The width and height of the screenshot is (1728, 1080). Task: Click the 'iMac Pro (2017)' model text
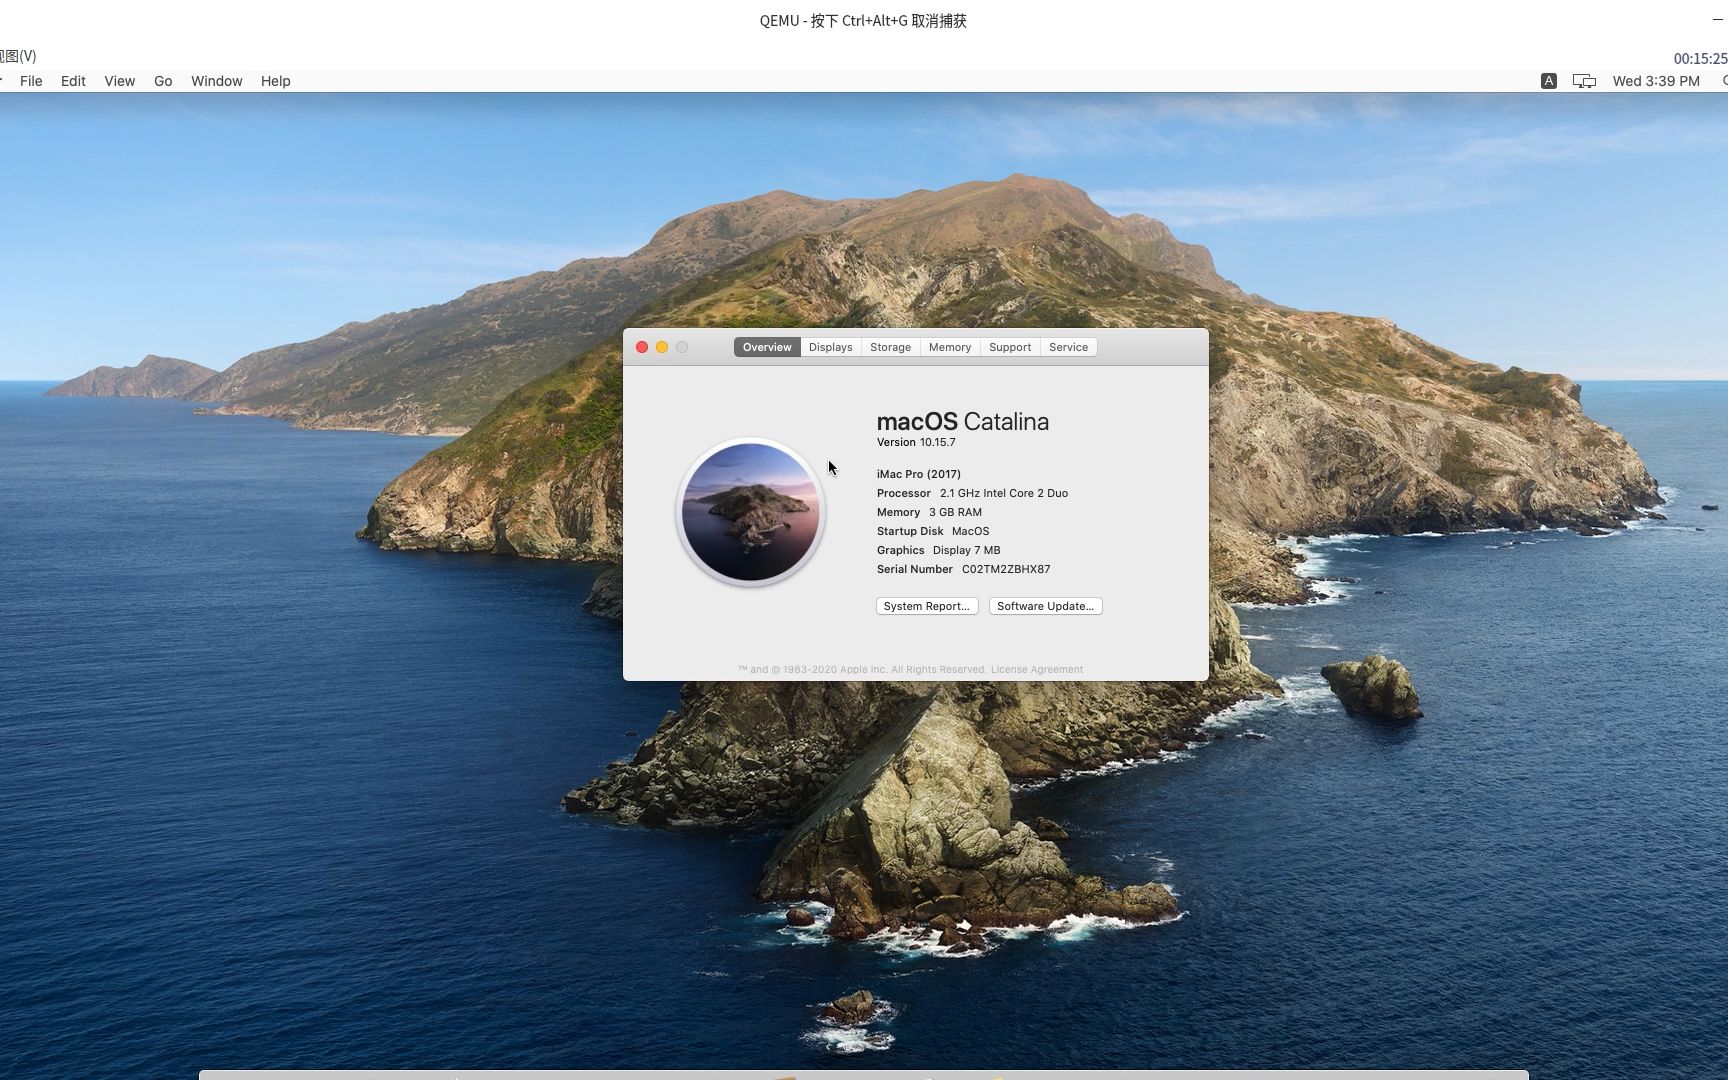pyautogui.click(x=919, y=474)
